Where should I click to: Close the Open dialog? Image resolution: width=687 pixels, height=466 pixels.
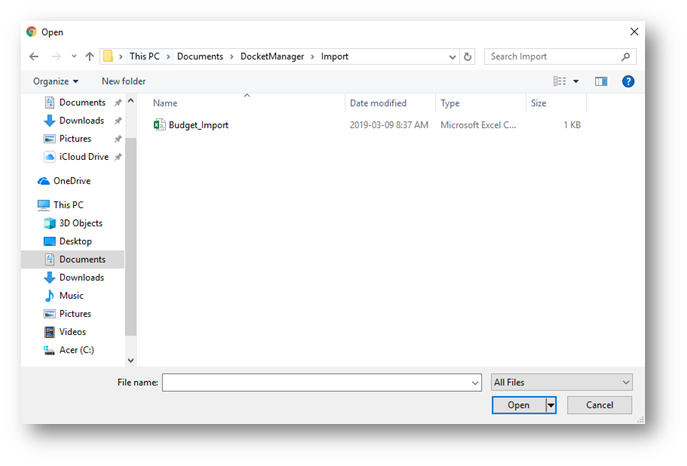(634, 32)
